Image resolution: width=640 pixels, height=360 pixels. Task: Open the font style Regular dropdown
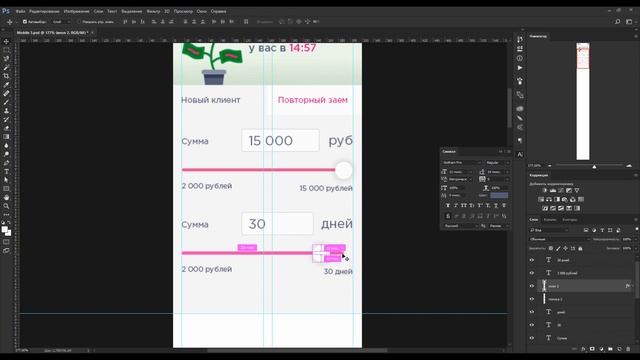coord(497,162)
